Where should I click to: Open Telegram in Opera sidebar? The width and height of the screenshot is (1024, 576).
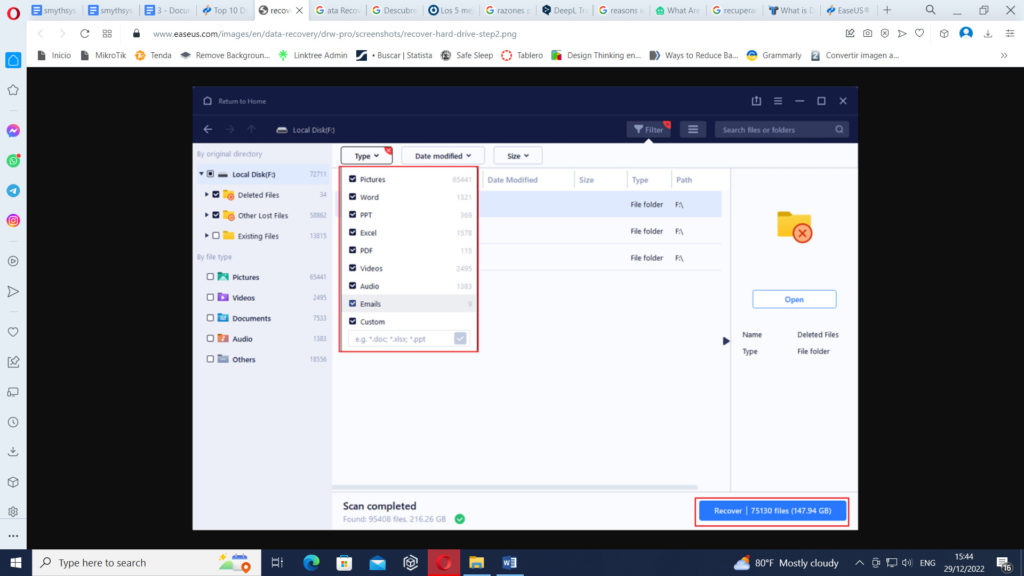pyautogui.click(x=13, y=191)
